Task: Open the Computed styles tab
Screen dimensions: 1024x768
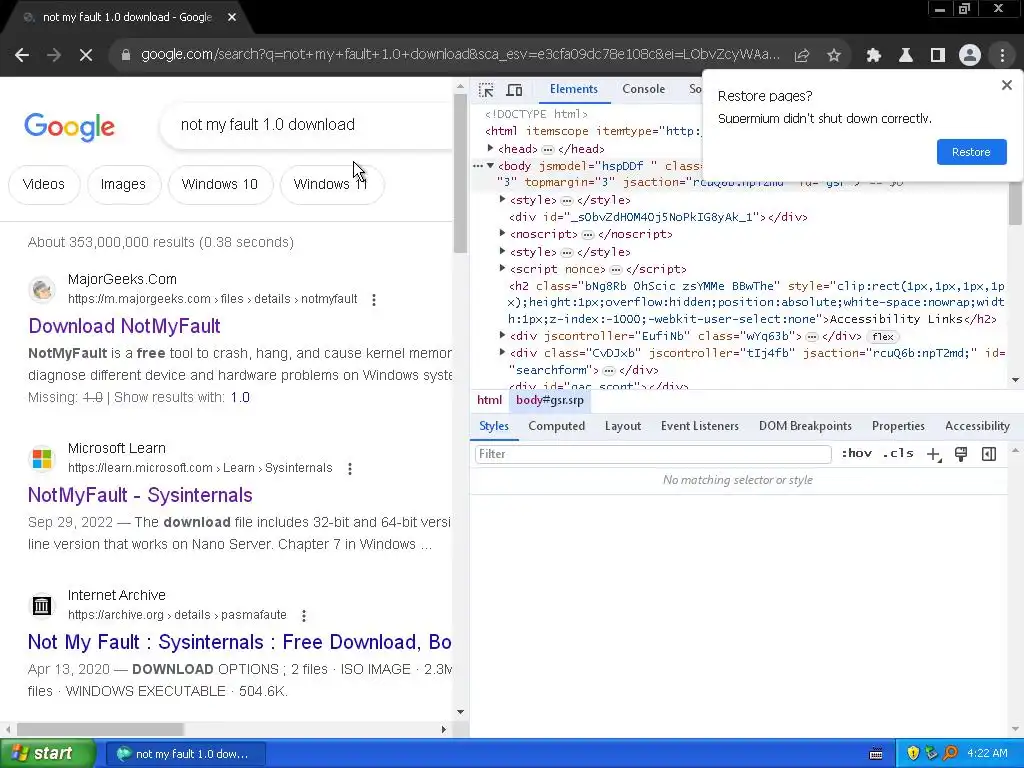Action: click(x=556, y=426)
